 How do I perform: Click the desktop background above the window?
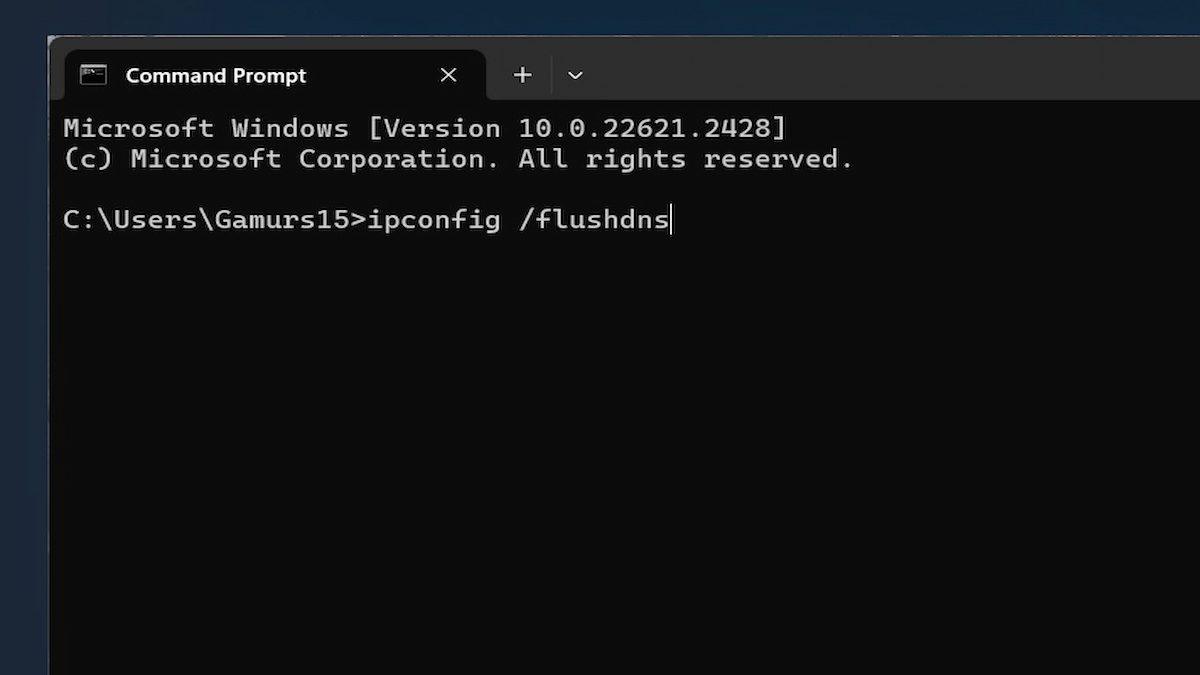pyautogui.click(x=600, y=16)
